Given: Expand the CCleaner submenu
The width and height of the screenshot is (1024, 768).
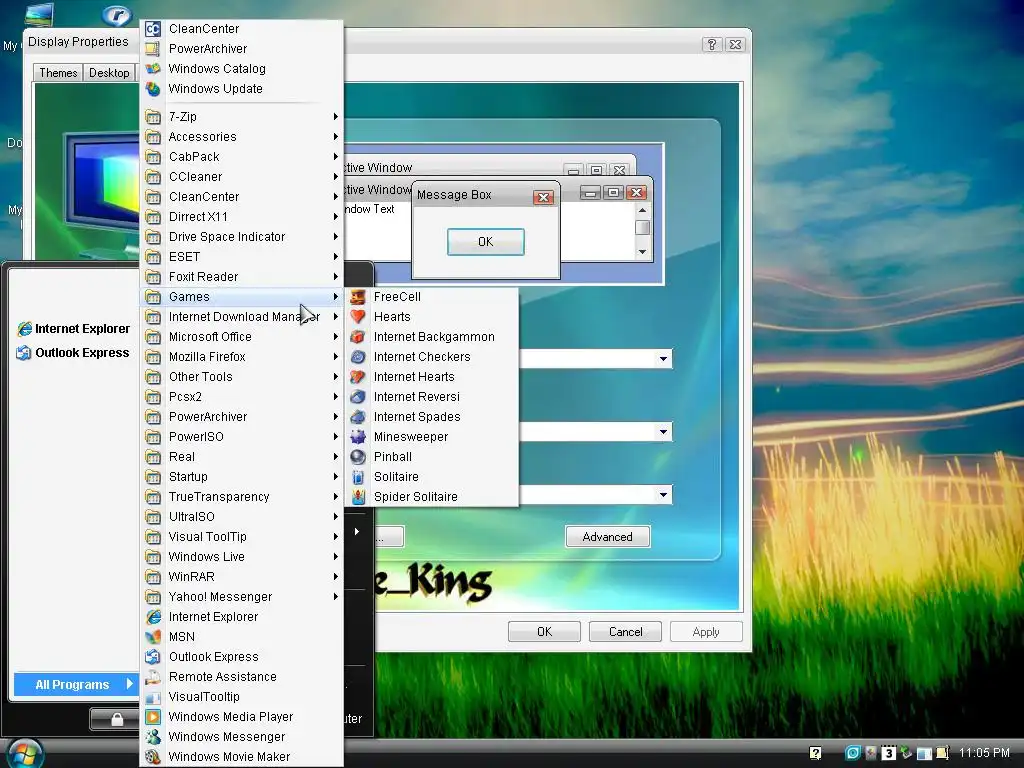Looking at the screenshot, I should point(242,177).
